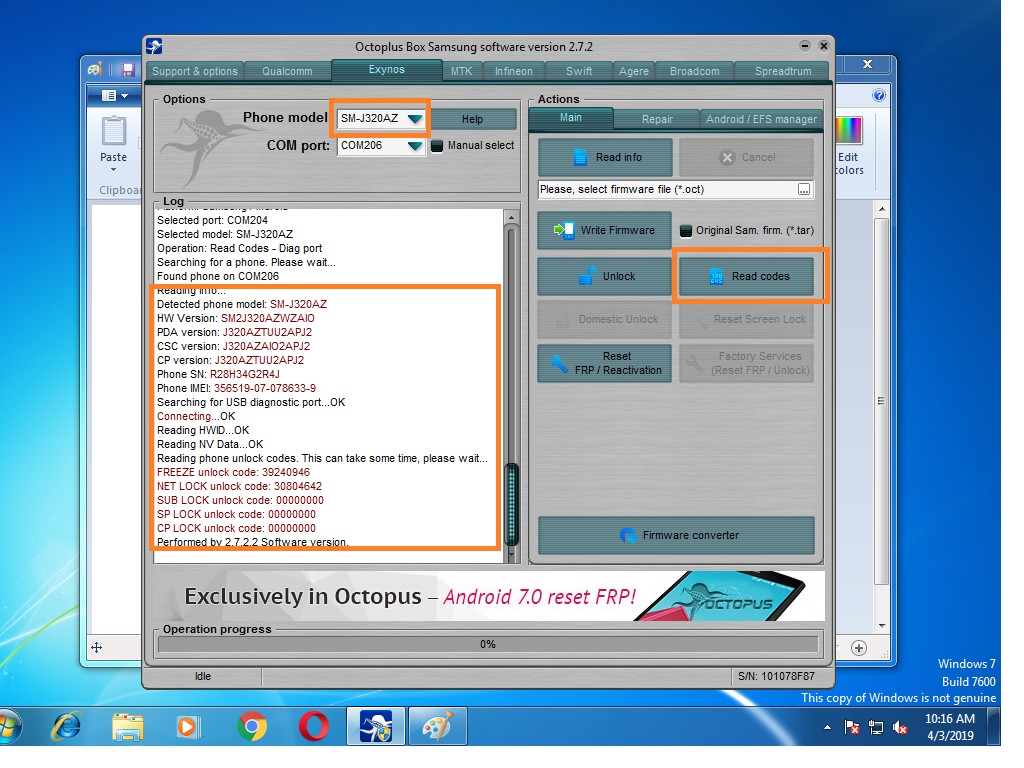Open the Infineon tab
The height and width of the screenshot is (768, 1024).
click(x=513, y=71)
